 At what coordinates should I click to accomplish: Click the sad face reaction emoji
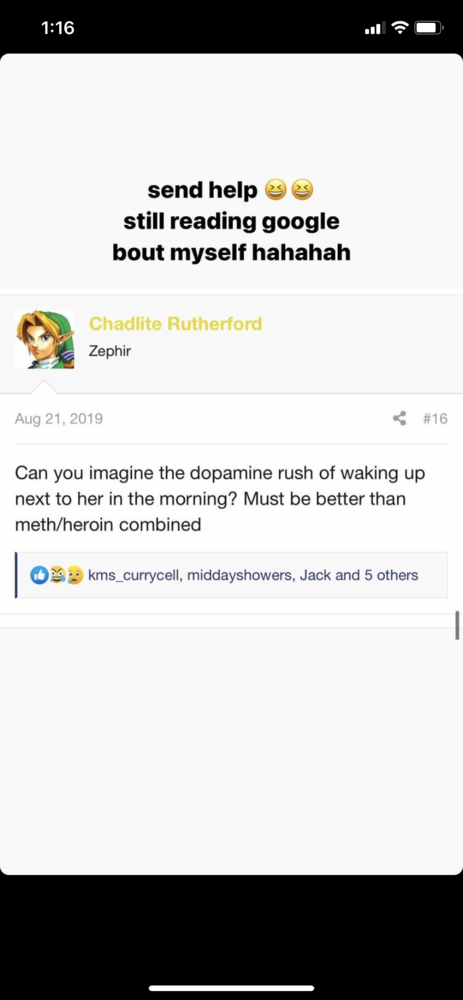[x=74, y=575]
